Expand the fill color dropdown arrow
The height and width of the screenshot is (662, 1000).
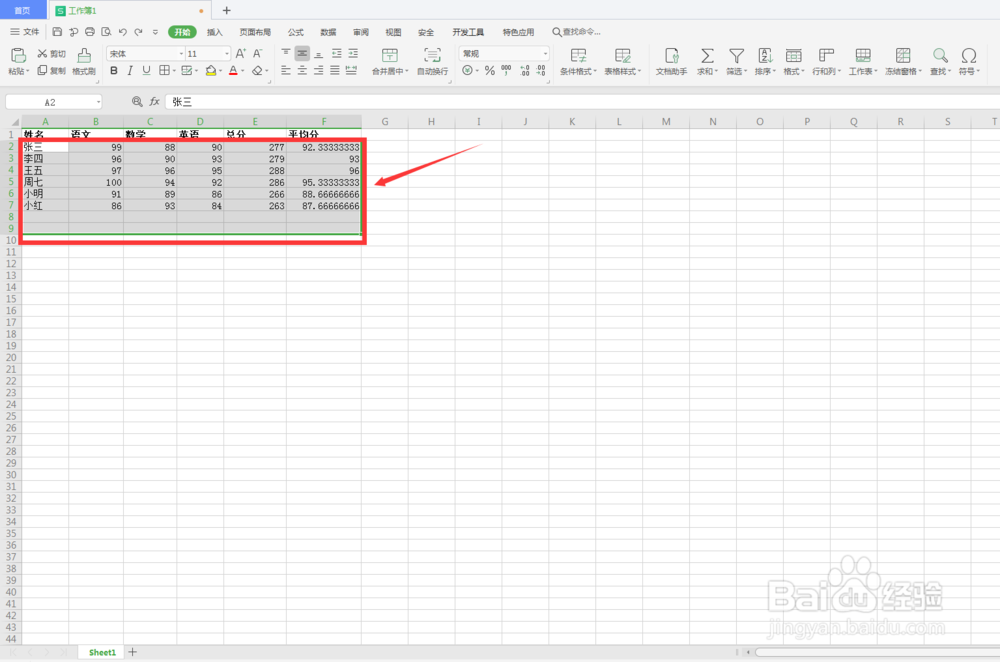[x=220, y=71]
